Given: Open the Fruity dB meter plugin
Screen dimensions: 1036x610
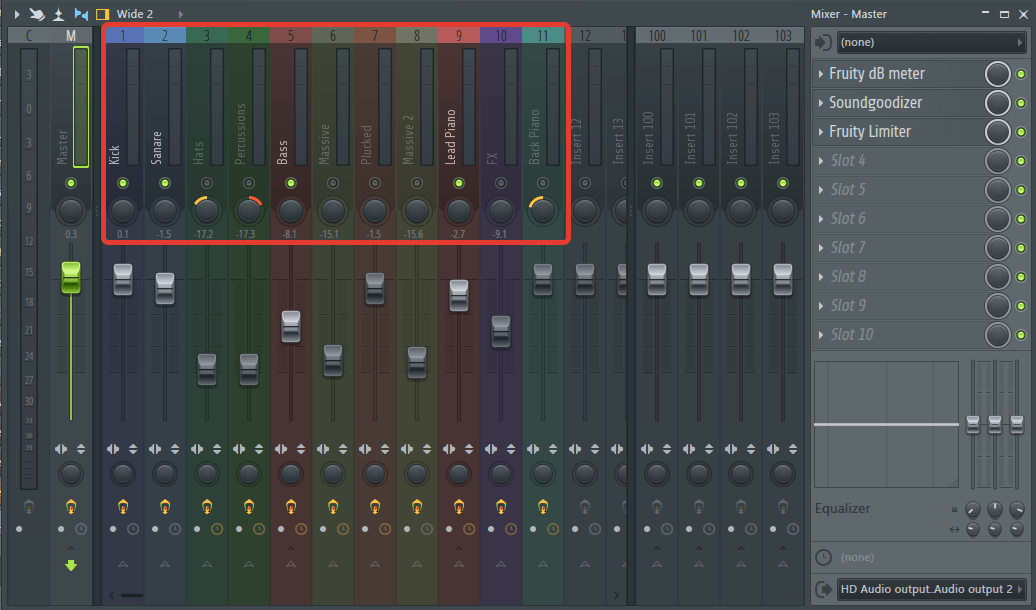Looking at the screenshot, I should 877,74.
